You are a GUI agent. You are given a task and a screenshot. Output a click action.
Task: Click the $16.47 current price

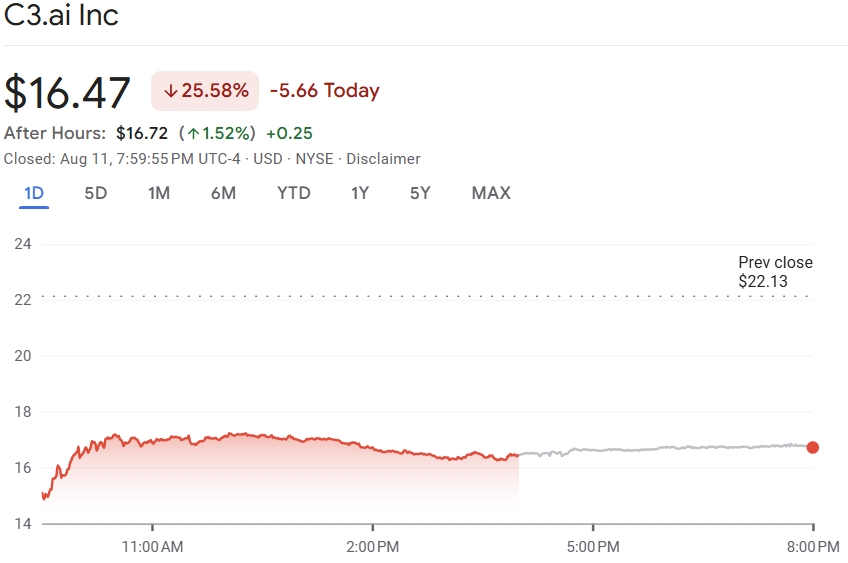68,92
